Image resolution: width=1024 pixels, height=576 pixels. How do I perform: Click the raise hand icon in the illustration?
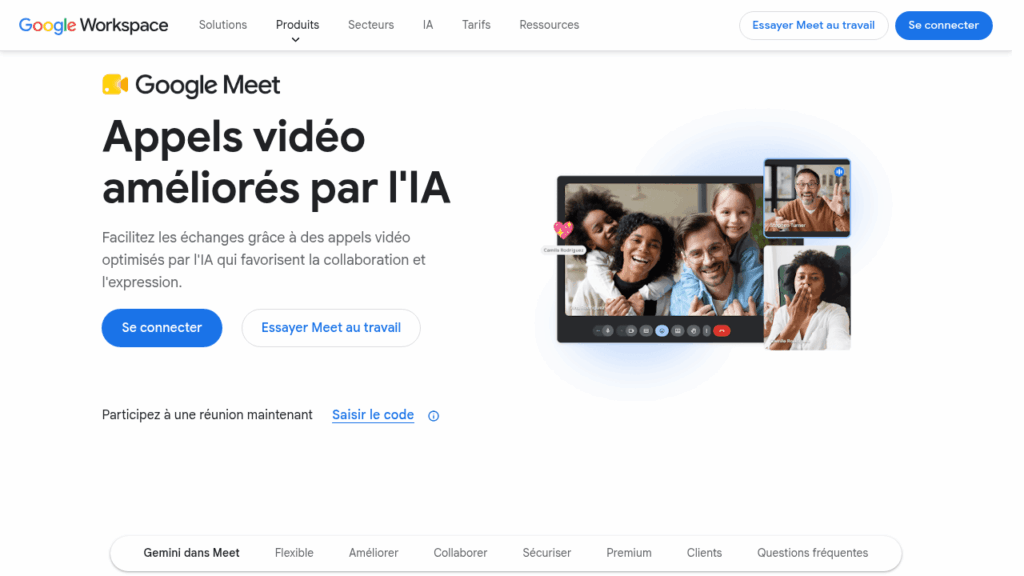click(x=694, y=331)
